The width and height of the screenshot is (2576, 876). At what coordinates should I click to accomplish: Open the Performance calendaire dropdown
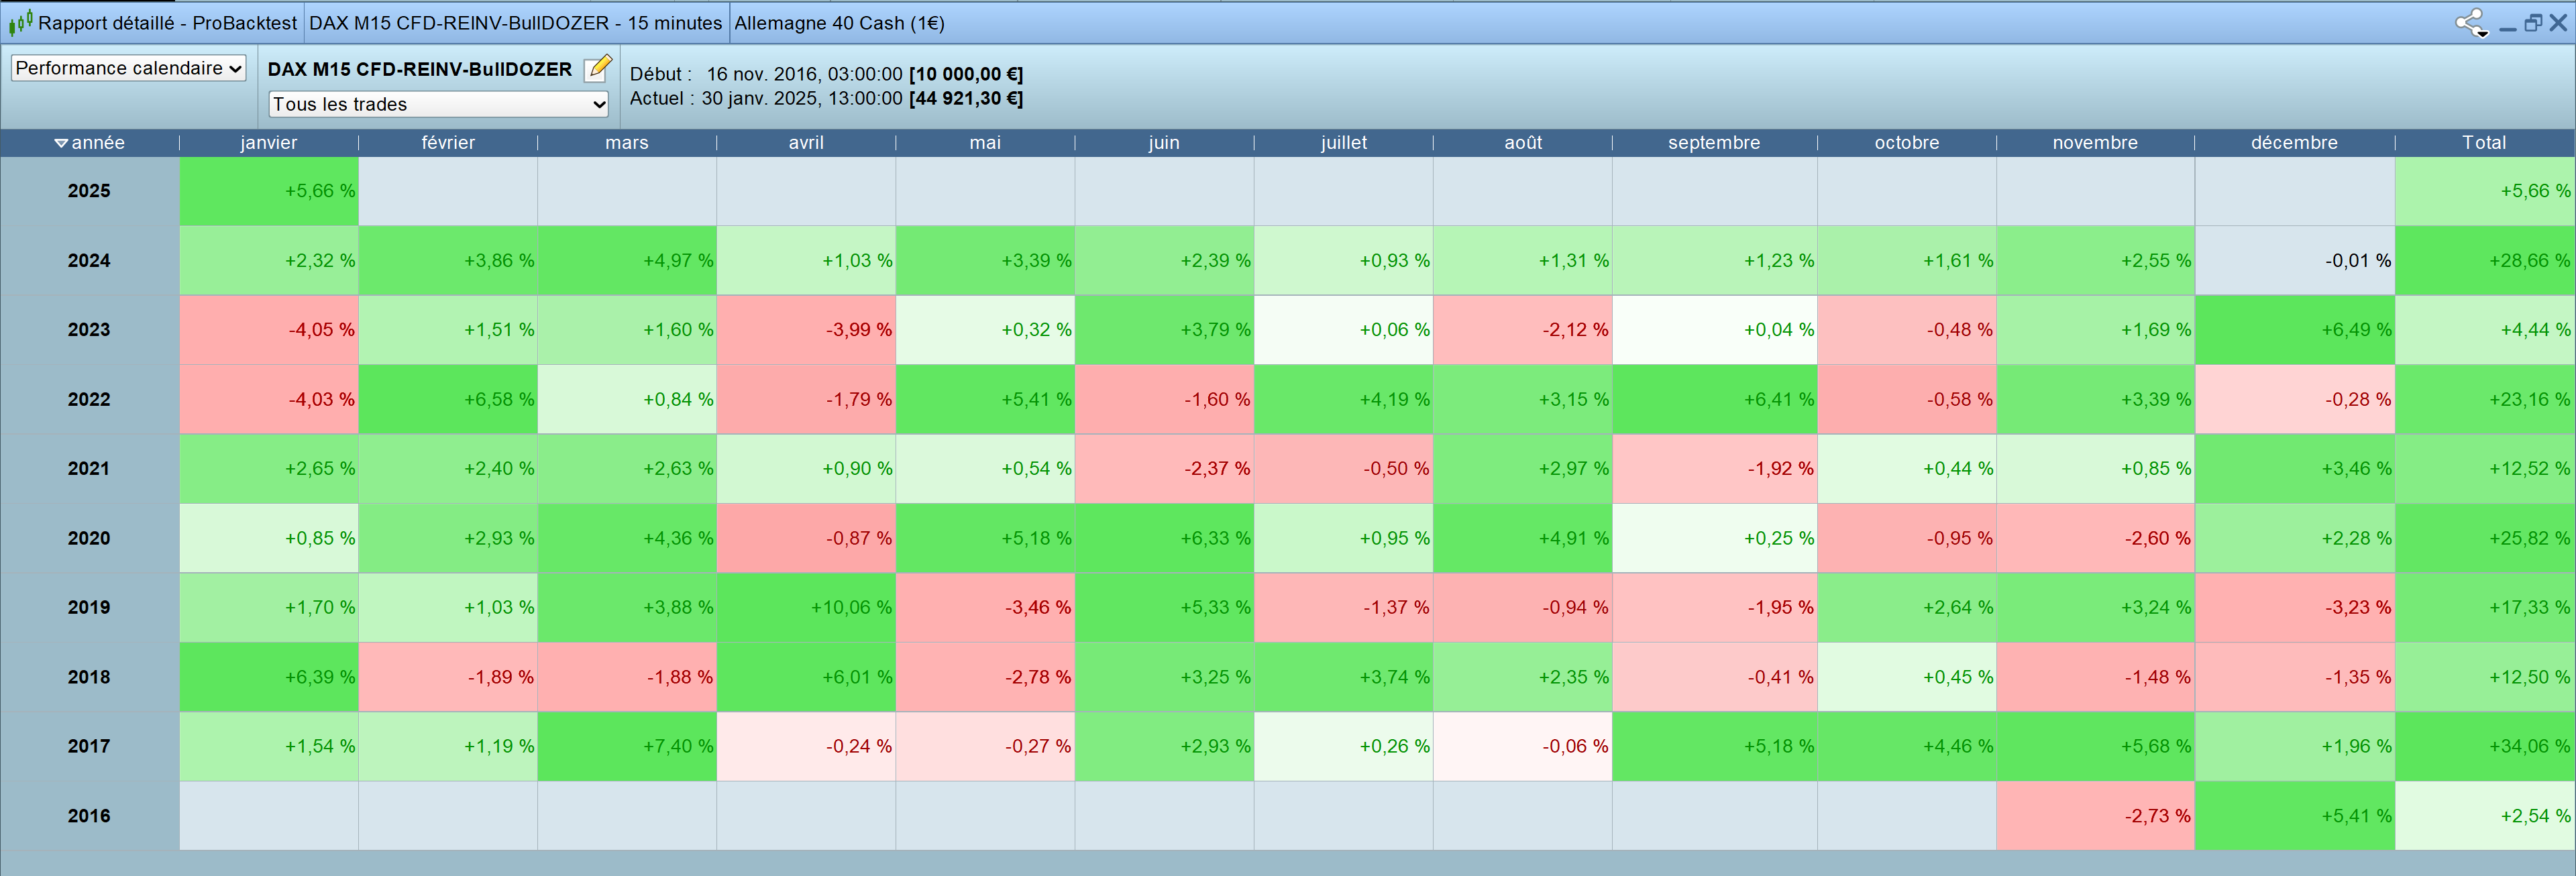[x=128, y=68]
